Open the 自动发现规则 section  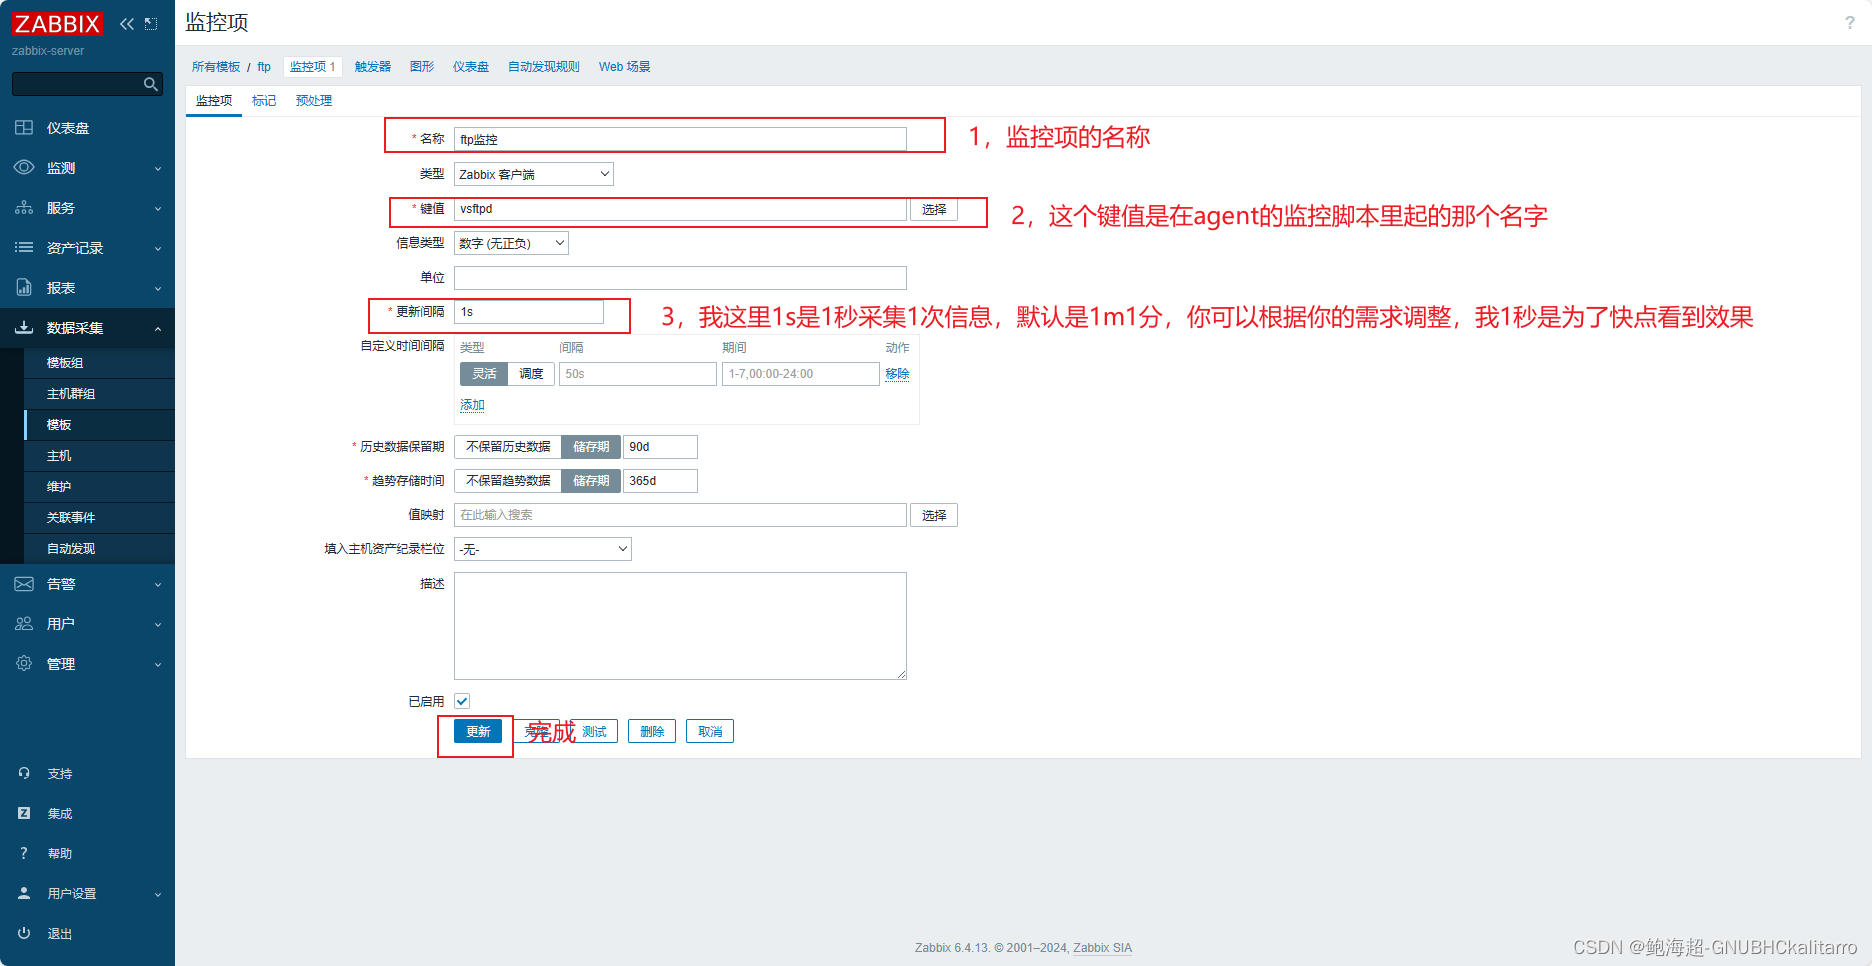(x=544, y=67)
